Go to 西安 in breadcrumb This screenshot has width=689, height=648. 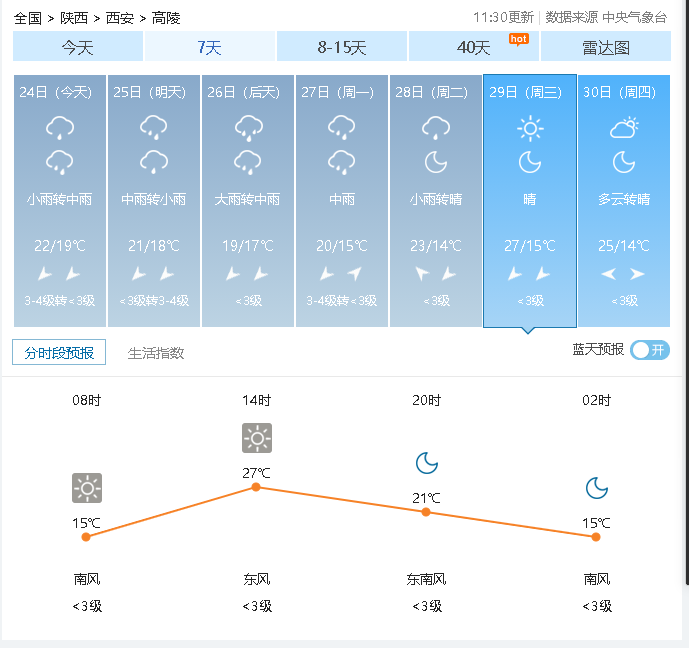(120, 18)
